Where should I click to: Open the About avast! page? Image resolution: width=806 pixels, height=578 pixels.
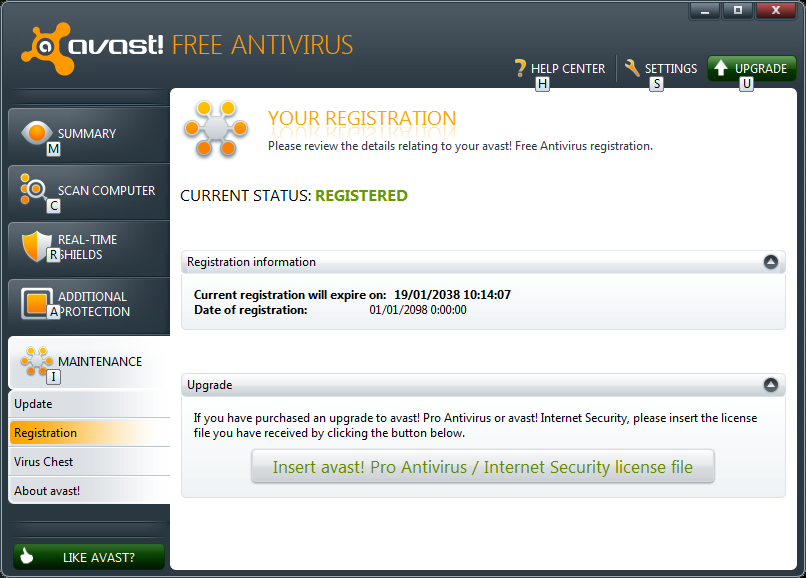88,491
